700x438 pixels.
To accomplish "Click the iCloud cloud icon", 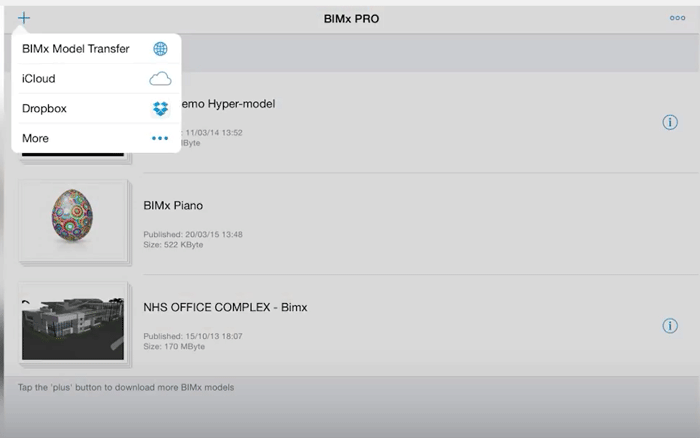I will coord(160,79).
